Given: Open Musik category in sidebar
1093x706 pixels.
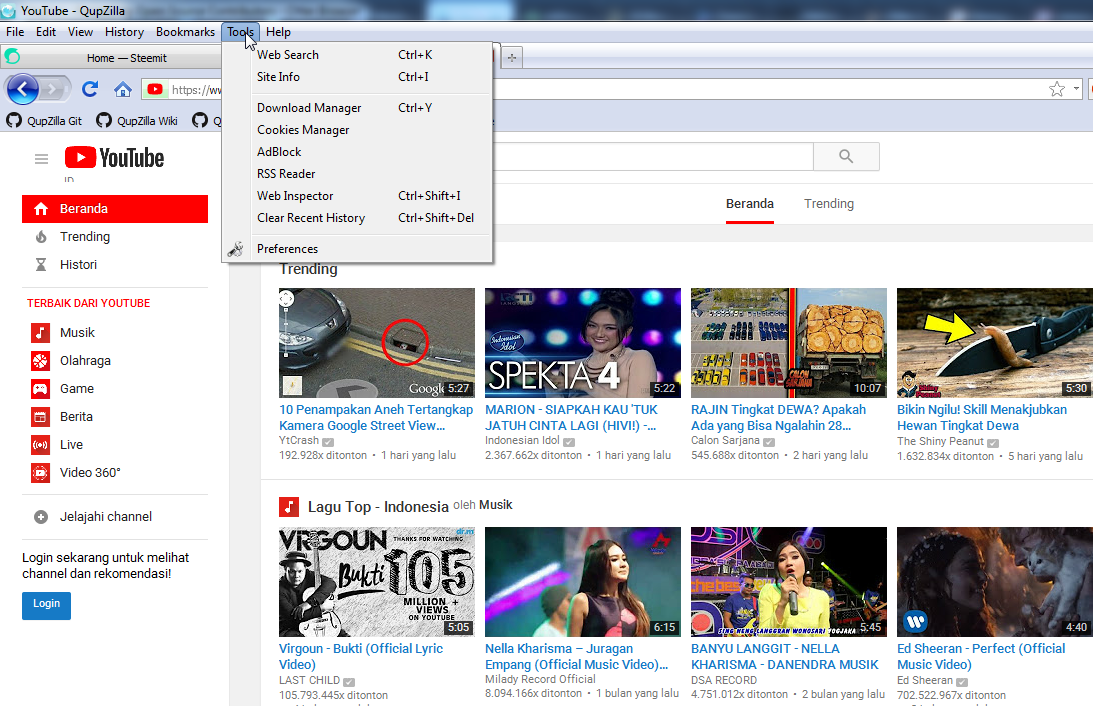Looking at the screenshot, I should 77,333.
